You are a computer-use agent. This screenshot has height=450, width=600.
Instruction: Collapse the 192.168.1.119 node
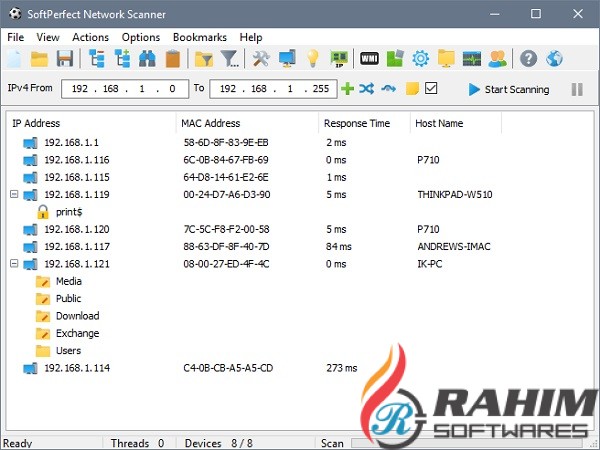(x=14, y=194)
